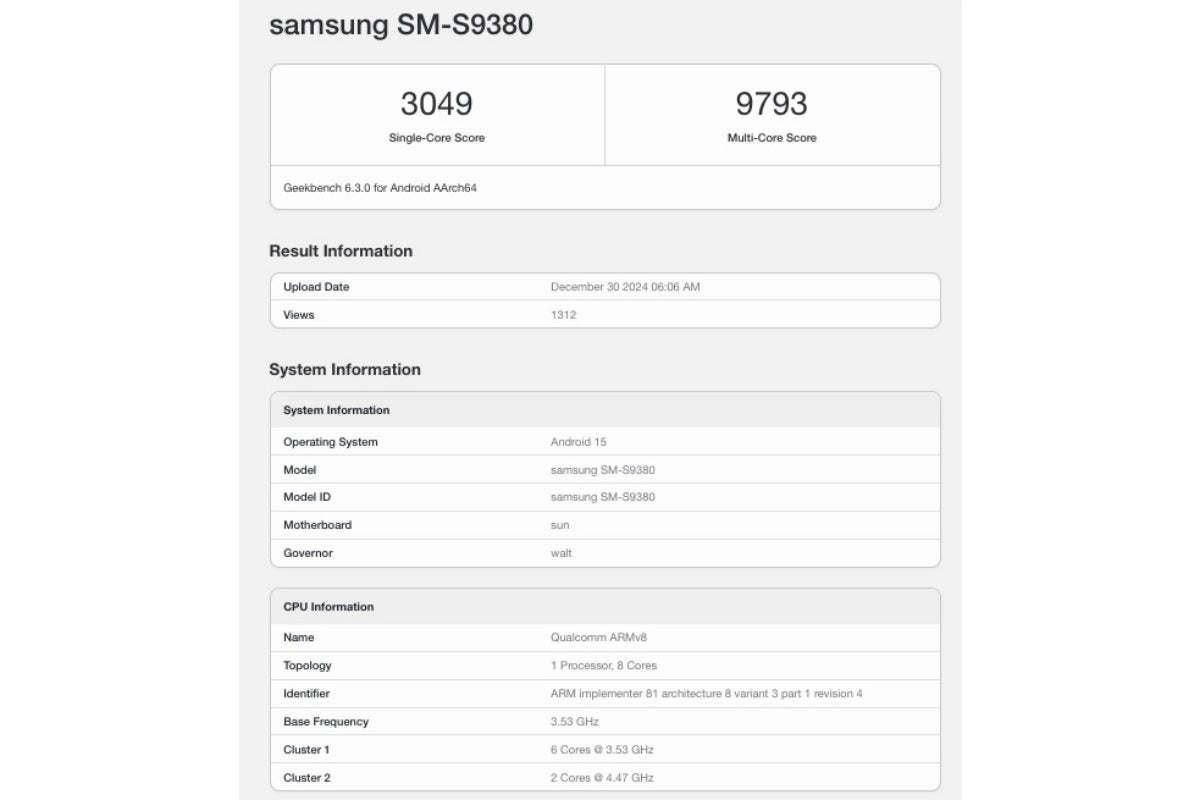
Task: Select the Android 15 operating system value
Action: point(578,442)
